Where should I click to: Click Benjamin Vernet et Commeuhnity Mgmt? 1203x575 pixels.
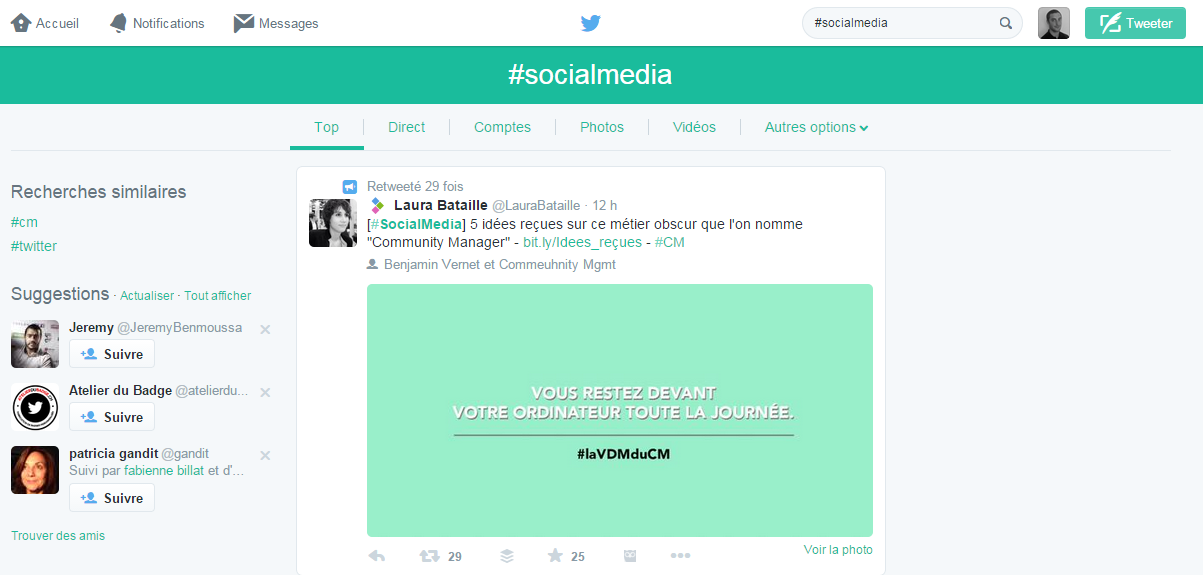point(501,264)
